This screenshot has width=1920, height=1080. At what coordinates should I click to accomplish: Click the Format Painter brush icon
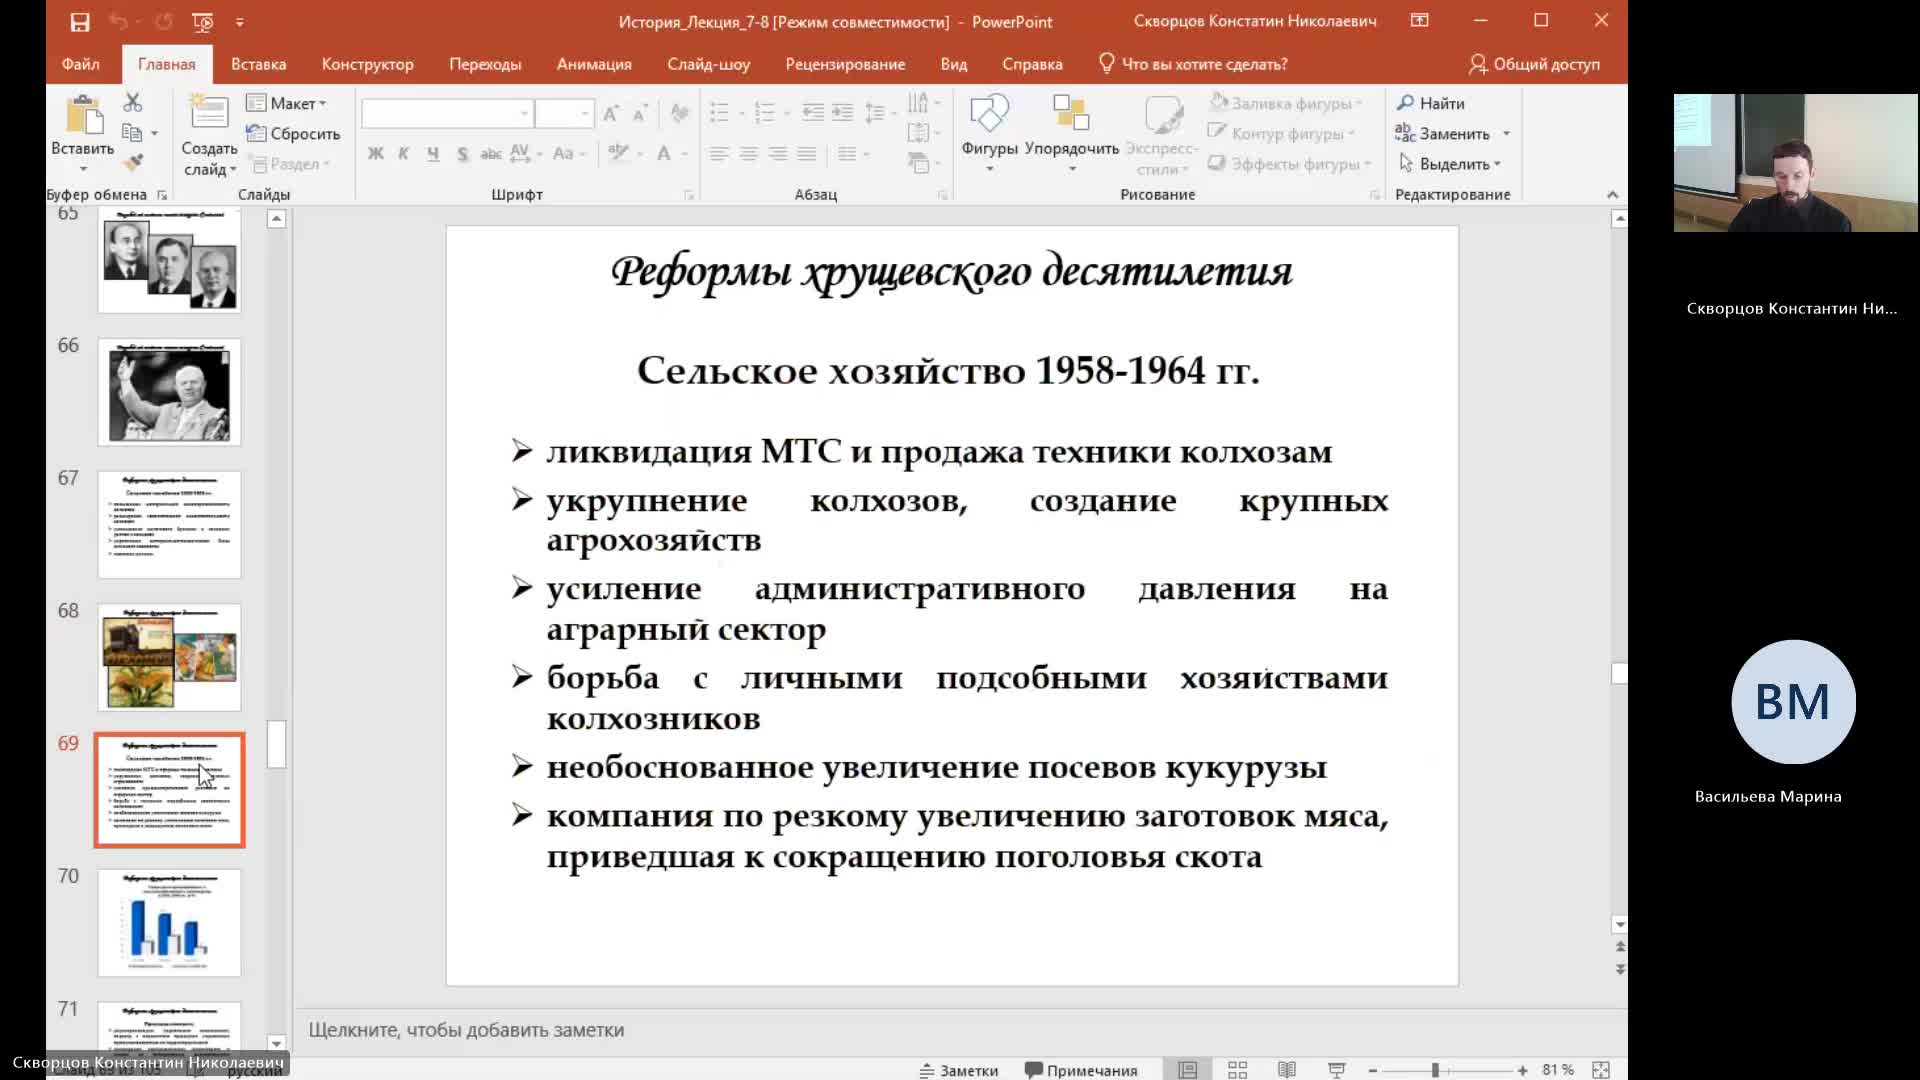coord(133,162)
